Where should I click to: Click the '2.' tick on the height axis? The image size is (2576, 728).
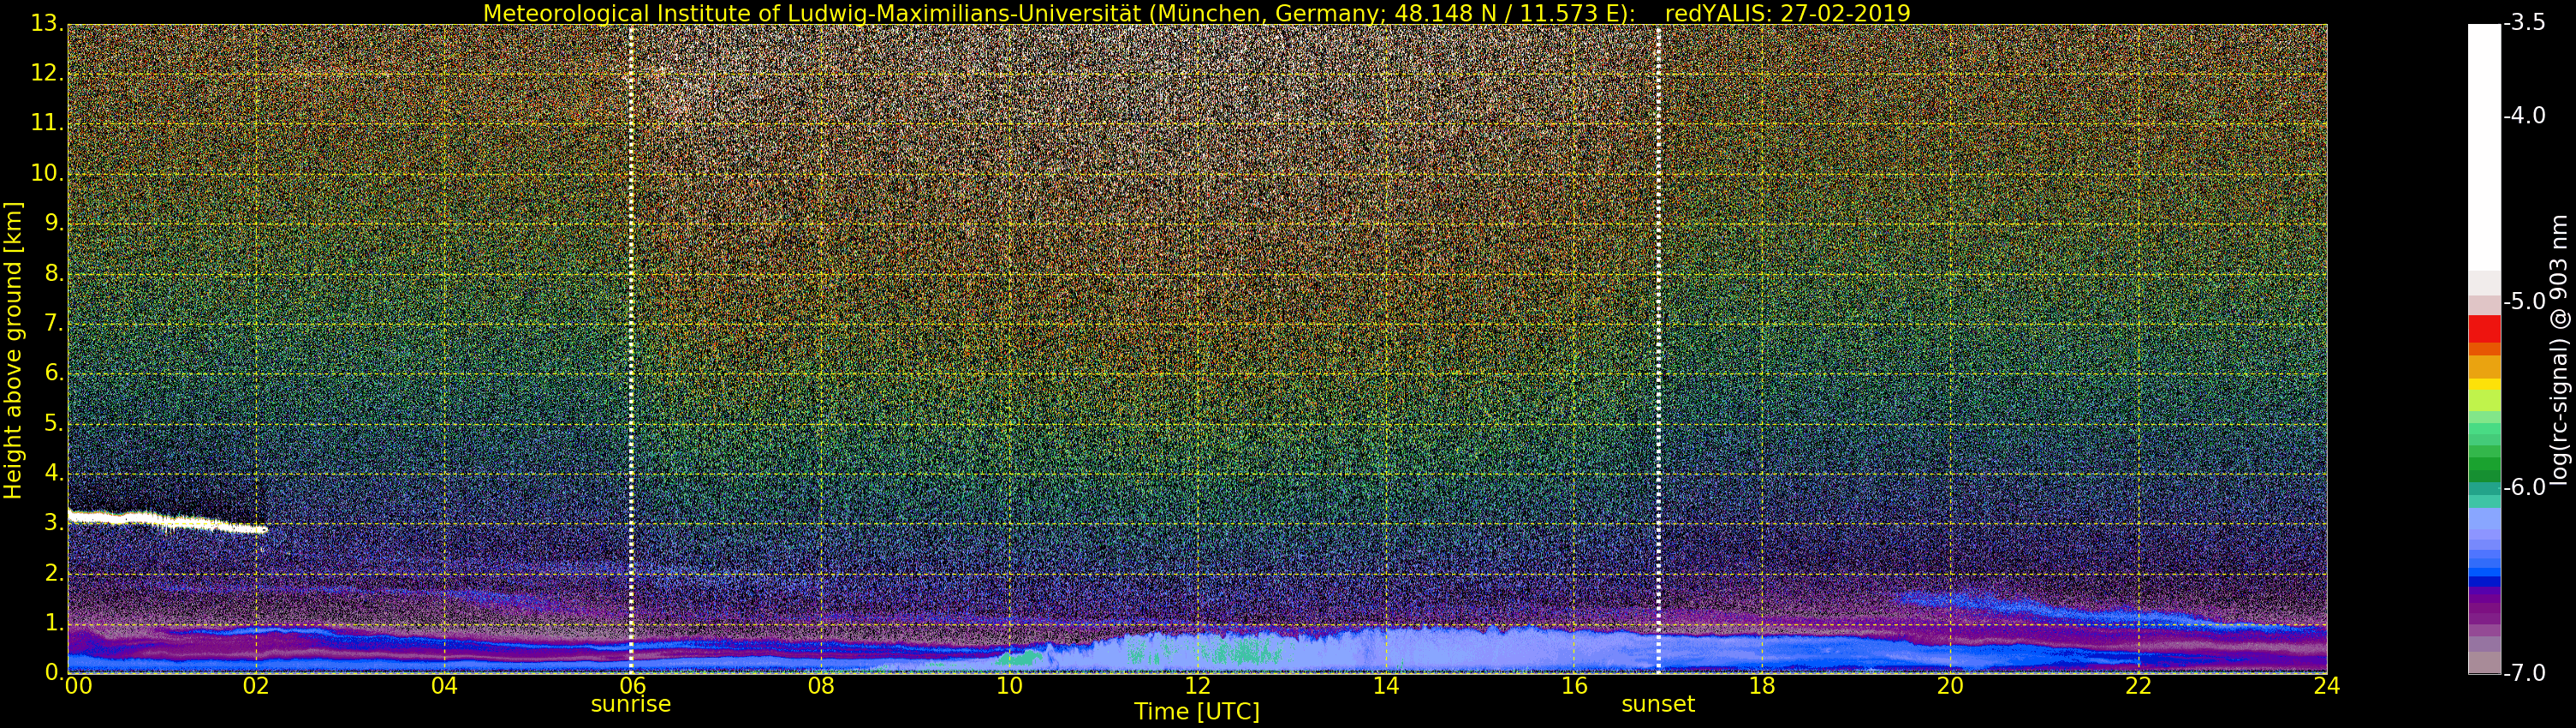coord(53,573)
